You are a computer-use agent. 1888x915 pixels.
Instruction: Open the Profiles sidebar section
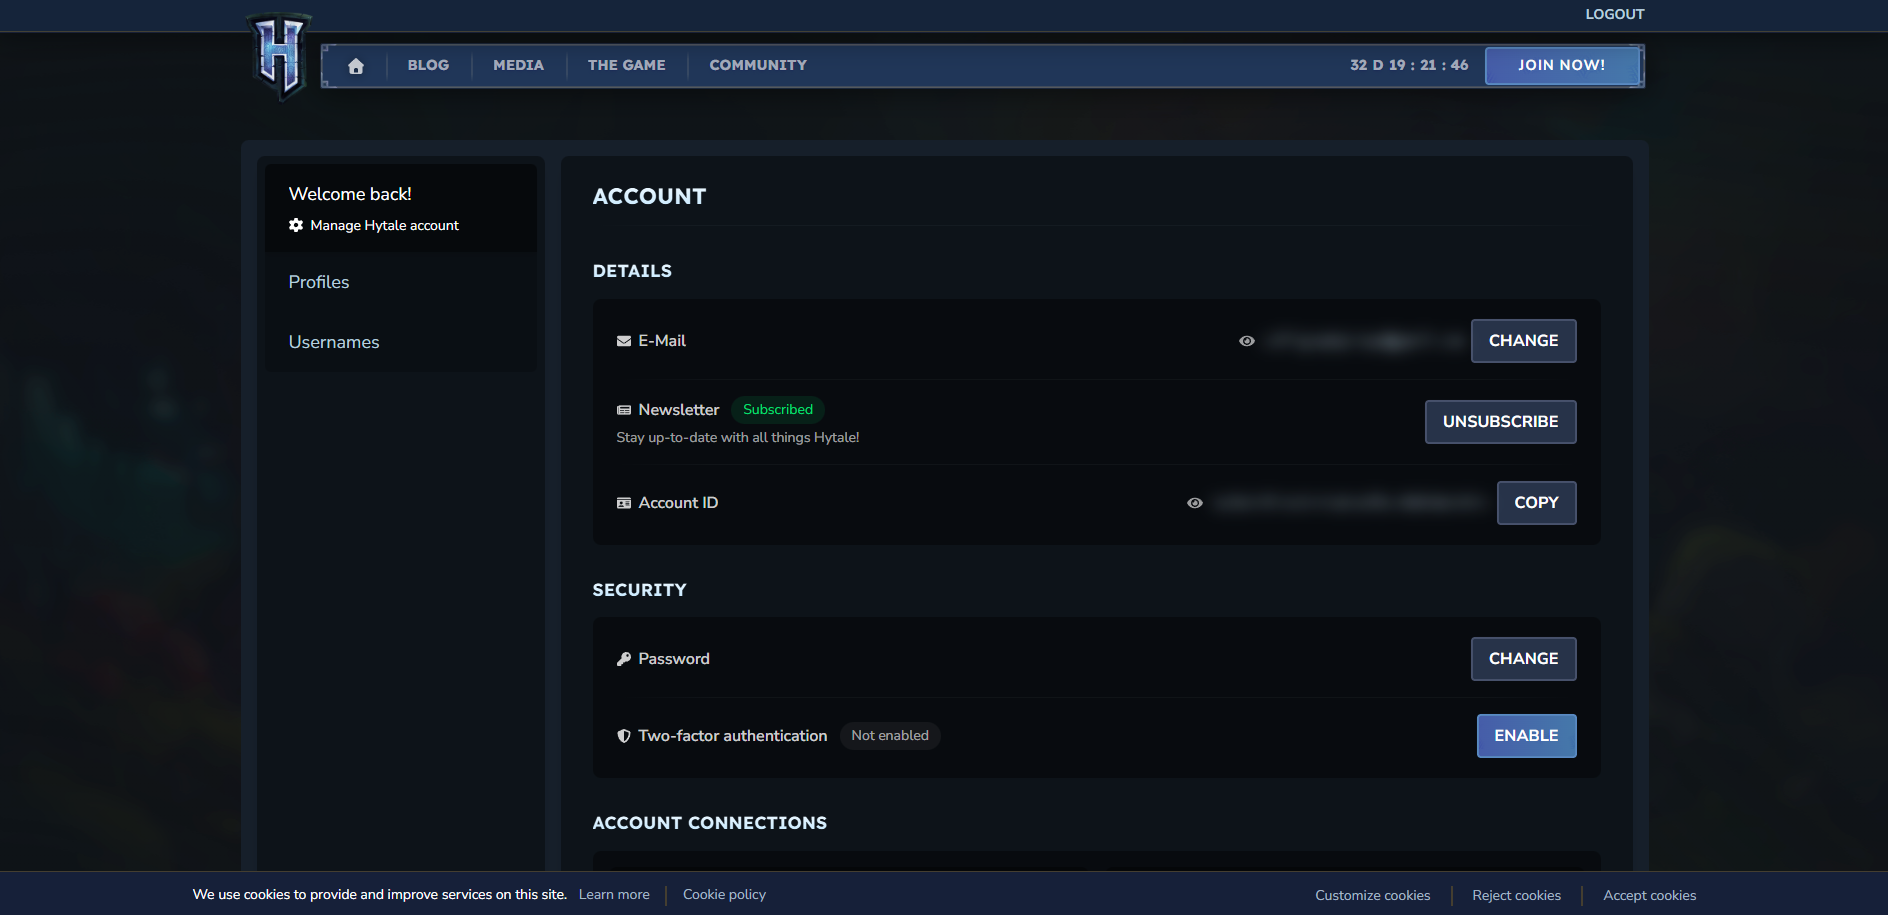(319, 282)
